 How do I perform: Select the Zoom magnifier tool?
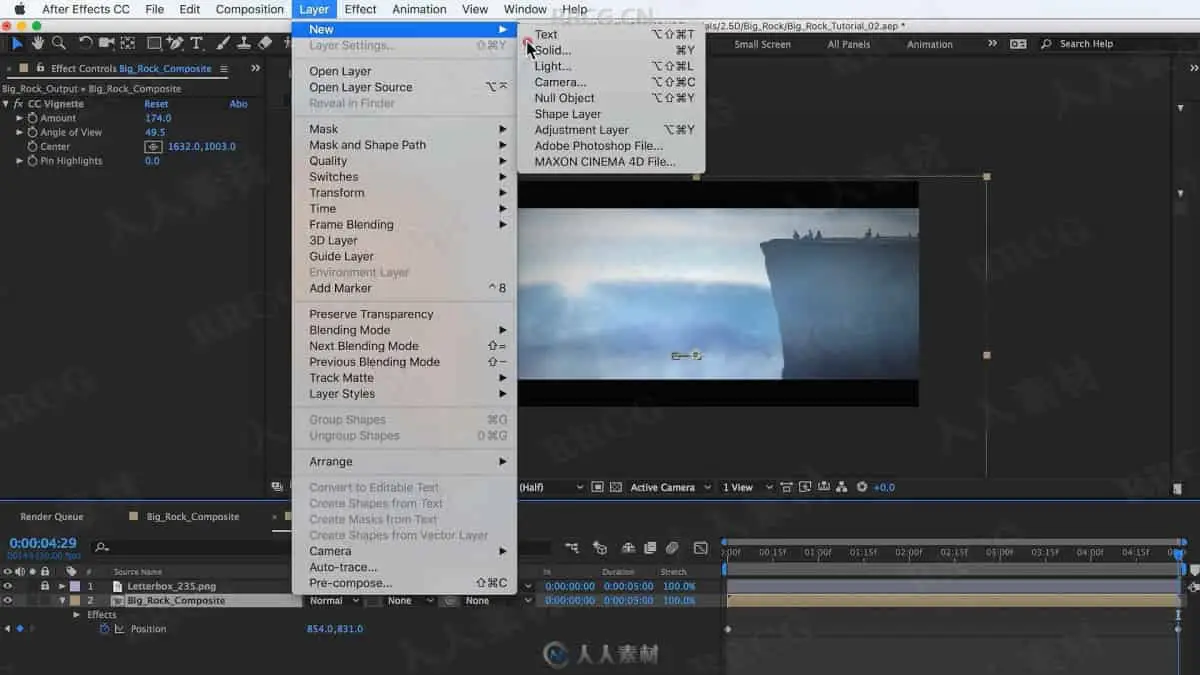(x=59, y=43)
